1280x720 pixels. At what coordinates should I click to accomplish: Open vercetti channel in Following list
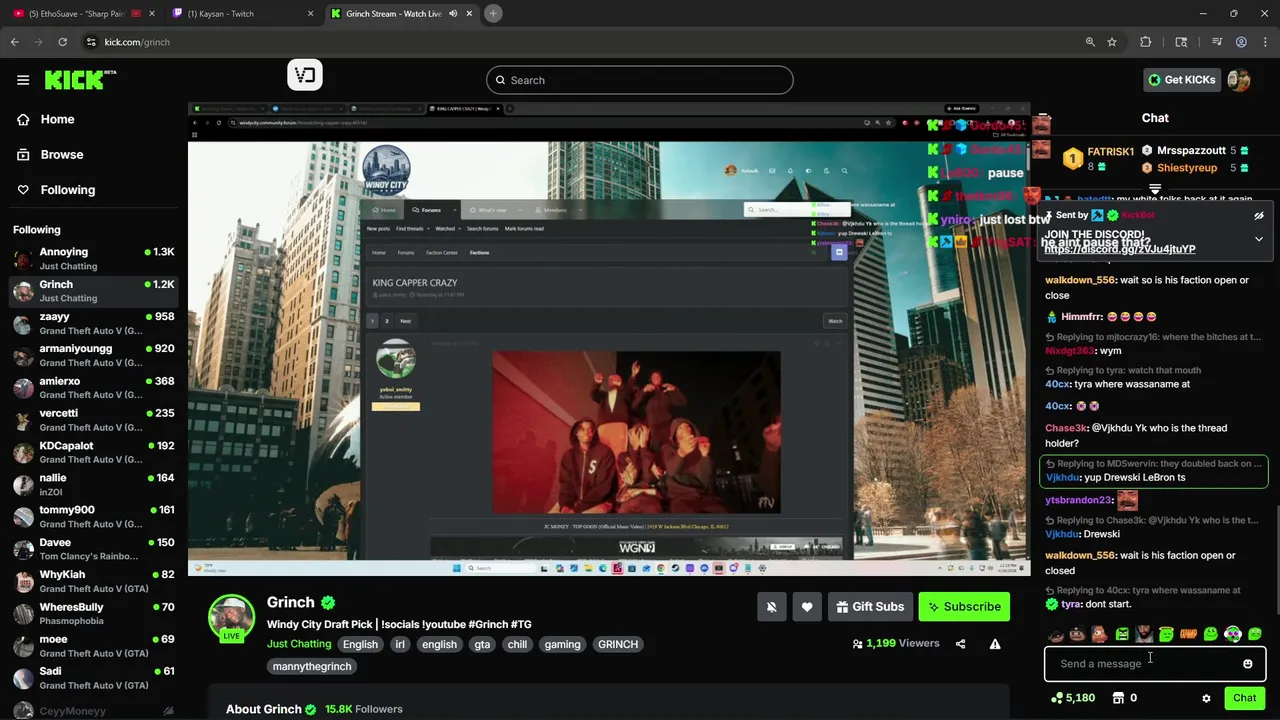point(93,419)
